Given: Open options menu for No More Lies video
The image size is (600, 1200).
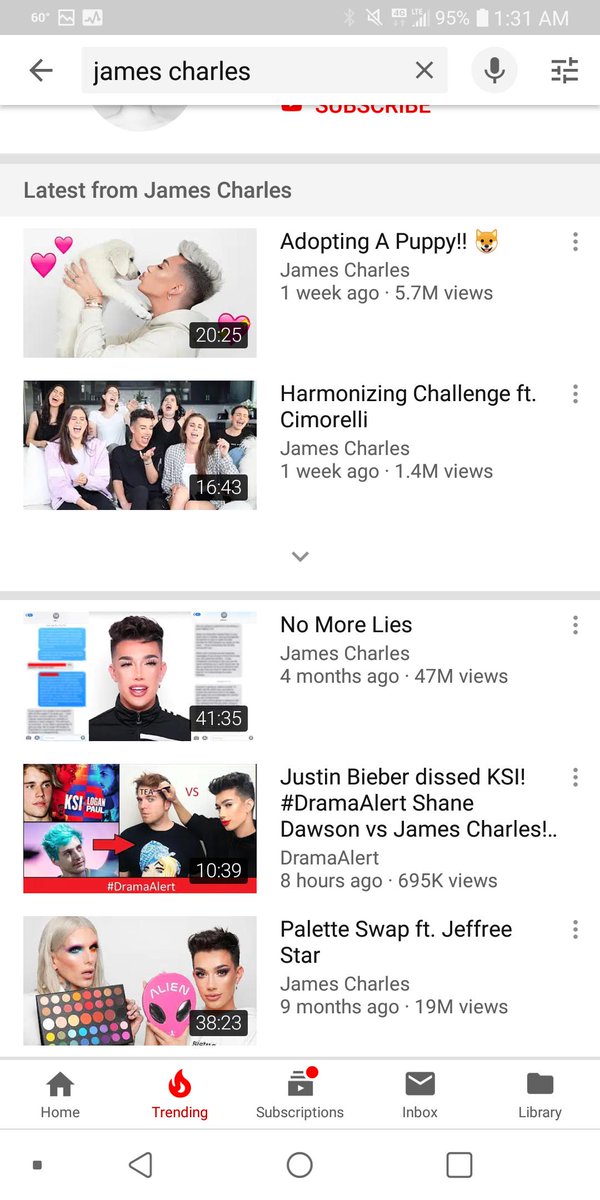Looking at the screenshot, I should [575, 625].
